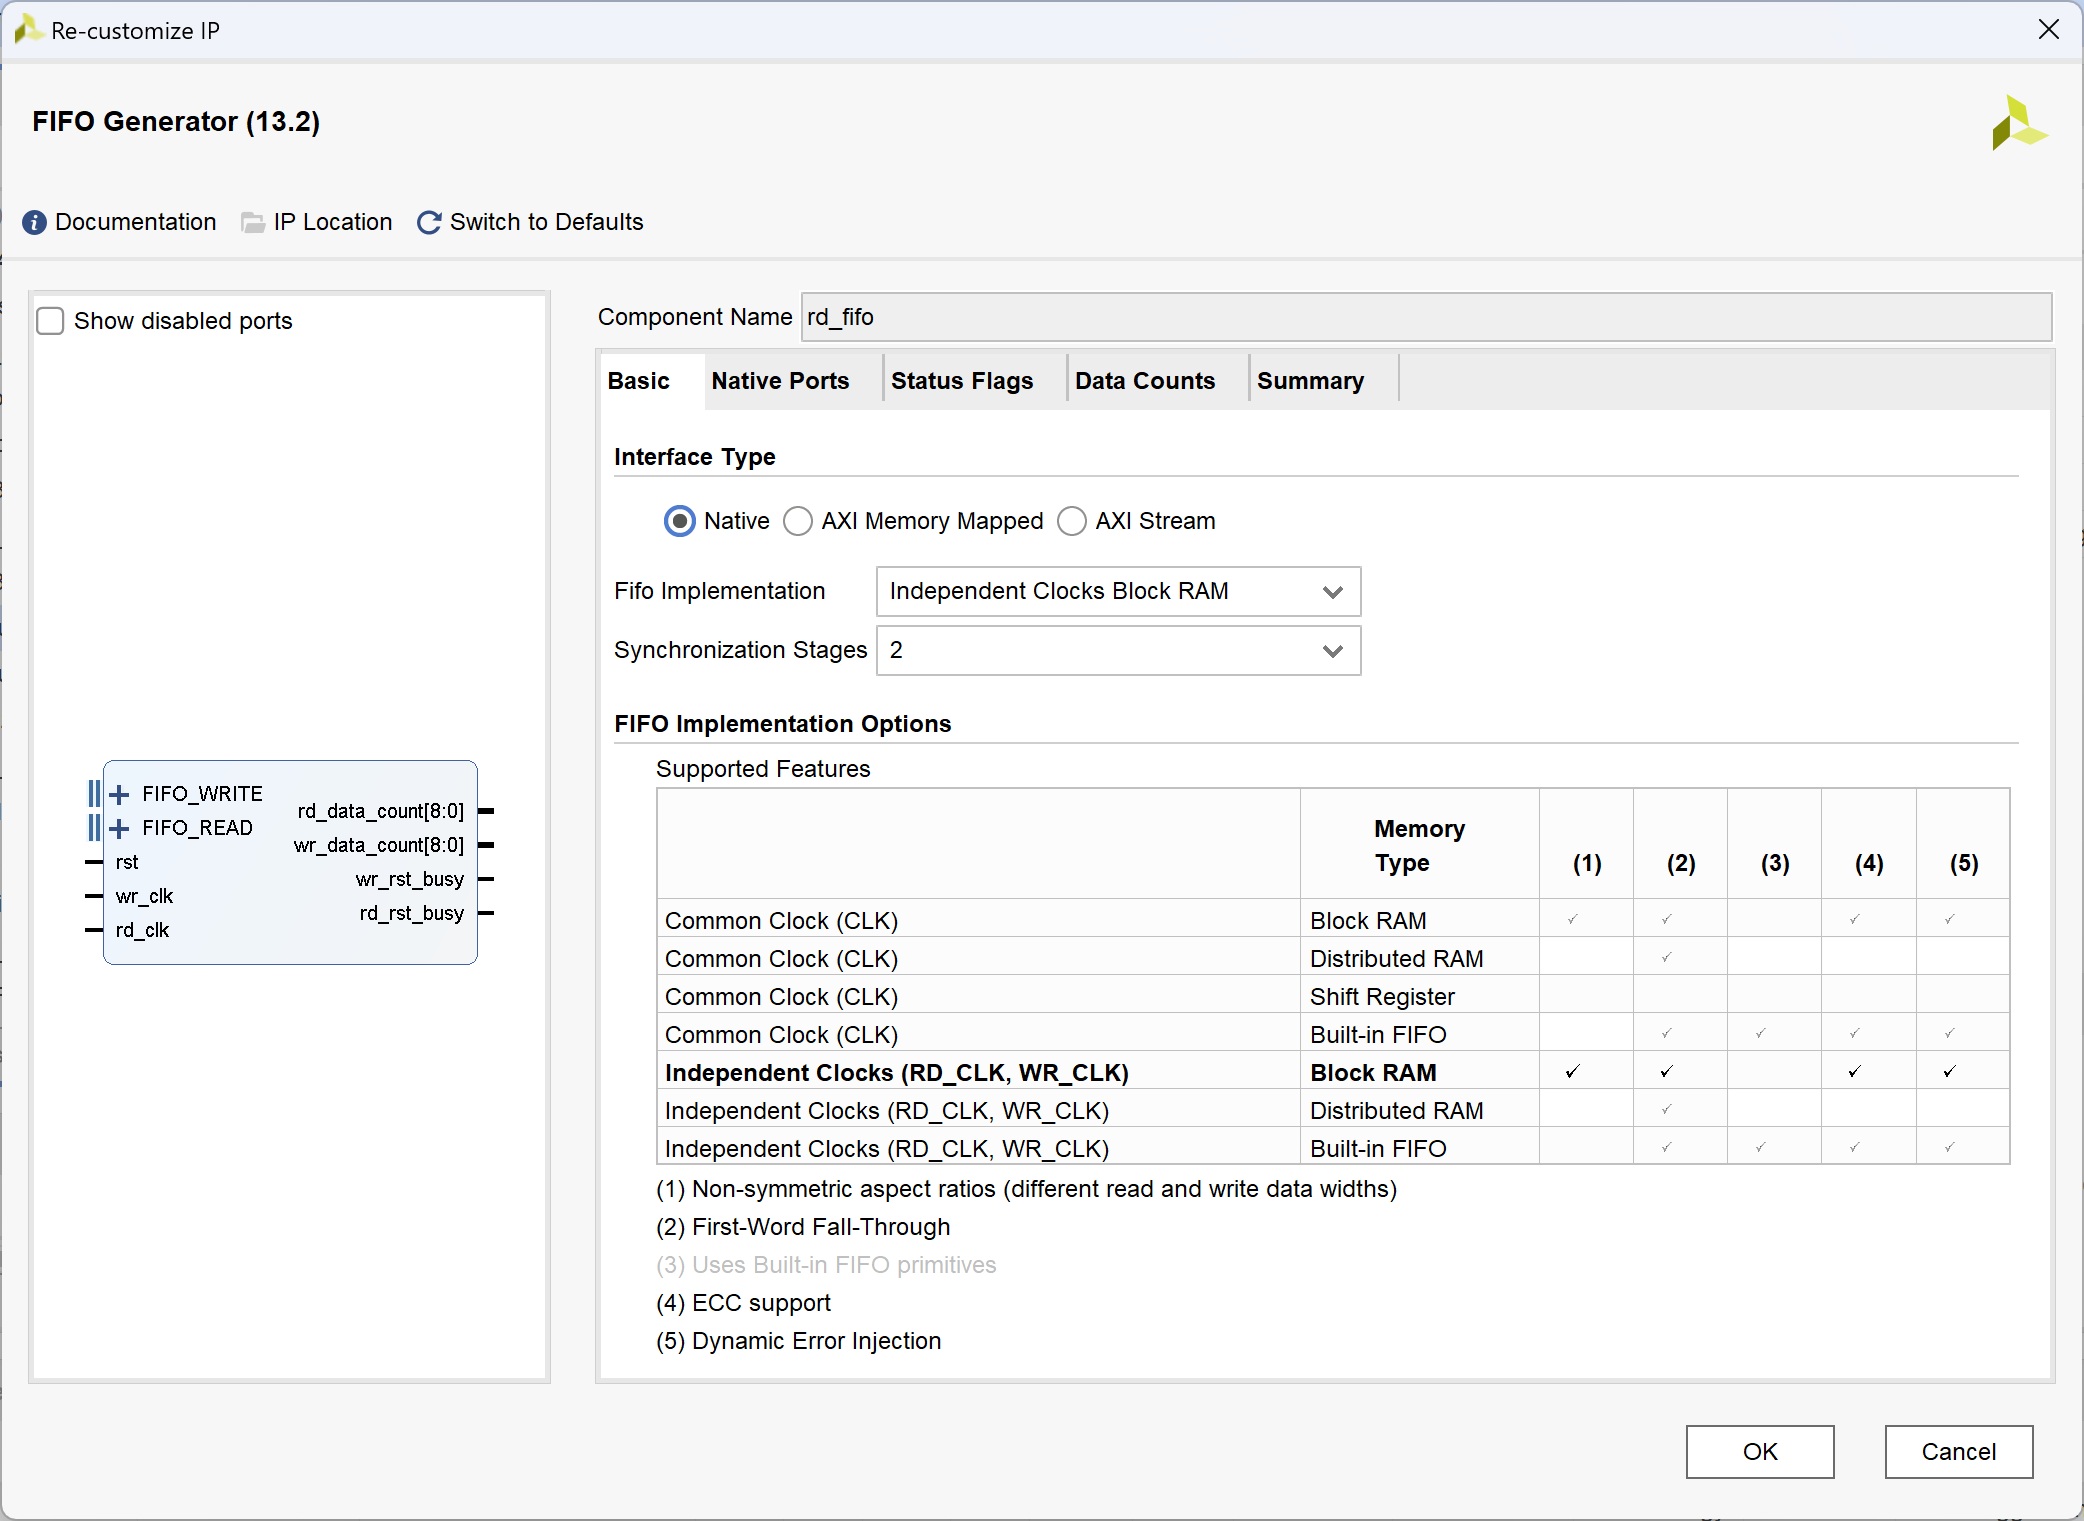Screen dimensions: 2084x1521
Task: Click the IP Location folder icon
Action: [x=253, y=222]
